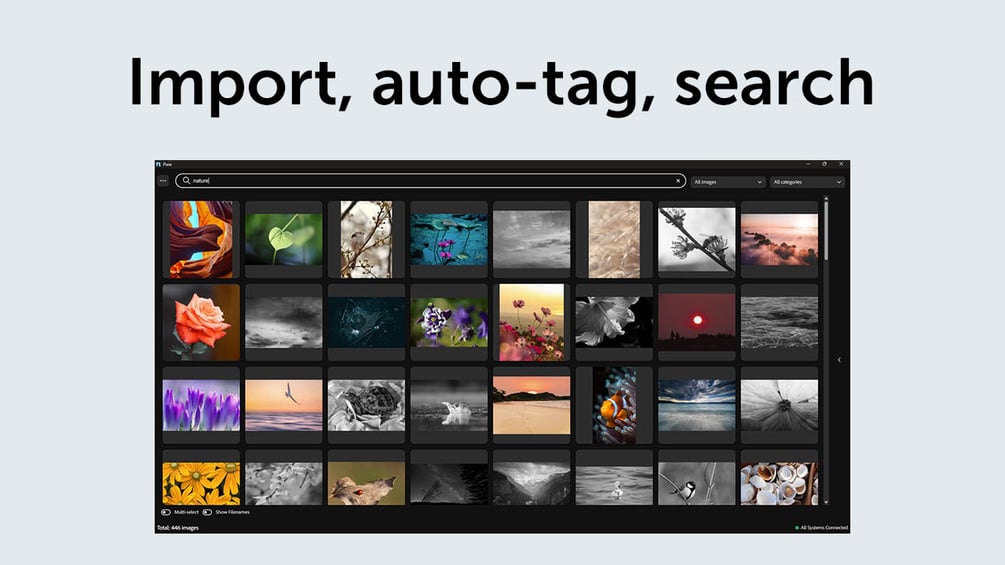Open the seashells thumbnail
Image resolution: width=1005 pixels, height=565 pixels.
[779, 484]
